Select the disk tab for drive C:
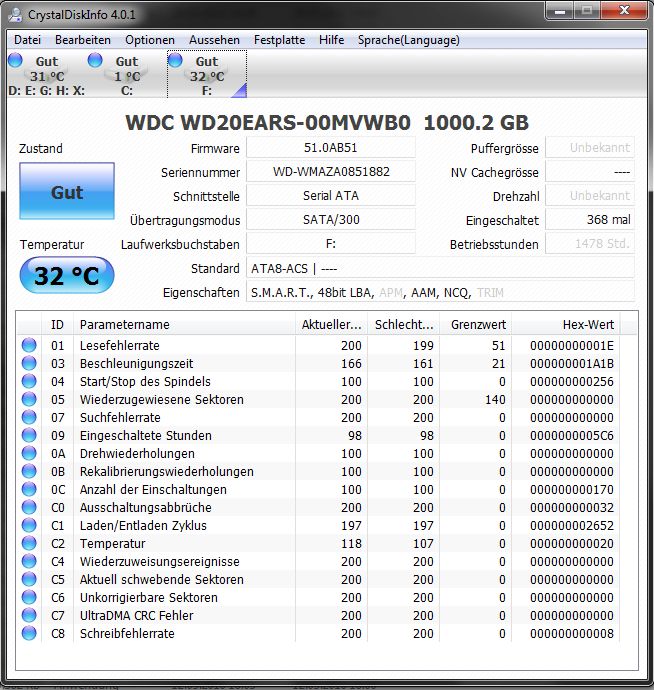Screen dimensions: 654x690 (127, 74)
